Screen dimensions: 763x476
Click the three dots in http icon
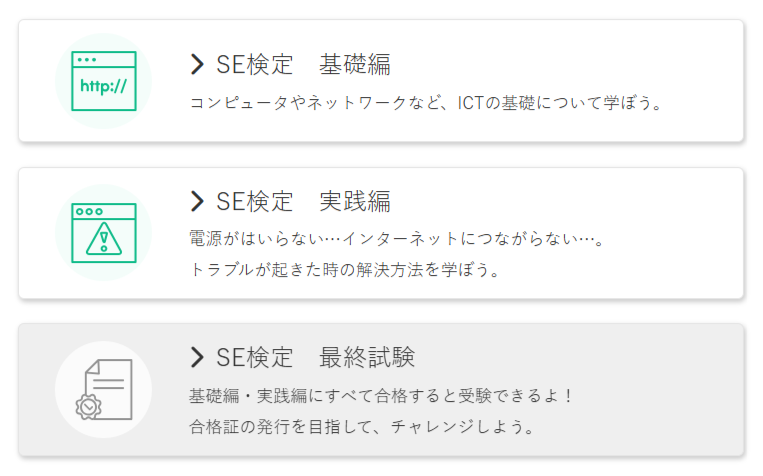point(87,59)
